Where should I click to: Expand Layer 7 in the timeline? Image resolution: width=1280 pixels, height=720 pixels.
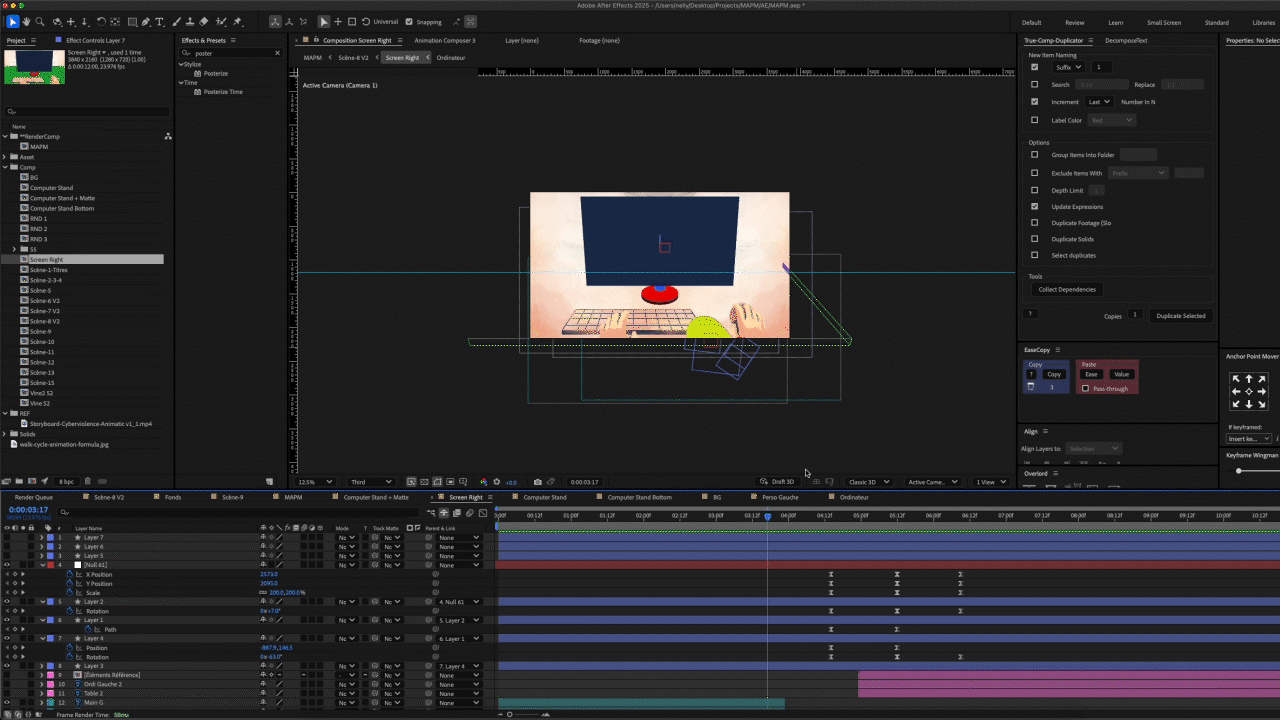(x=42, y=538)
